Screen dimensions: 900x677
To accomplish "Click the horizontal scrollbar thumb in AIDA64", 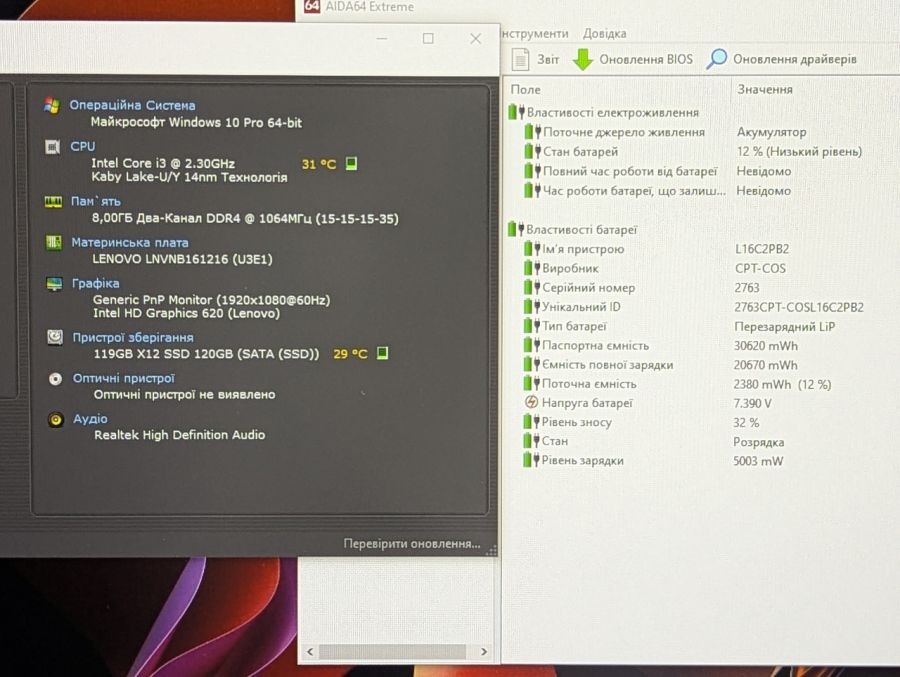I will coord(393,652).
